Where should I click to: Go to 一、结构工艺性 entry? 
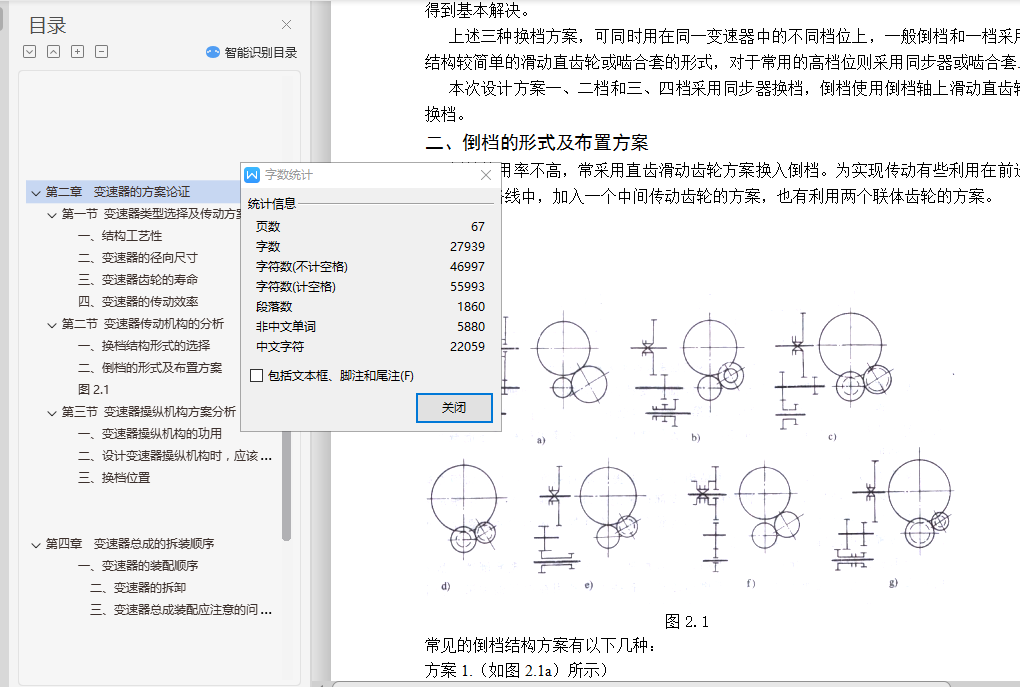pos(120,236)
